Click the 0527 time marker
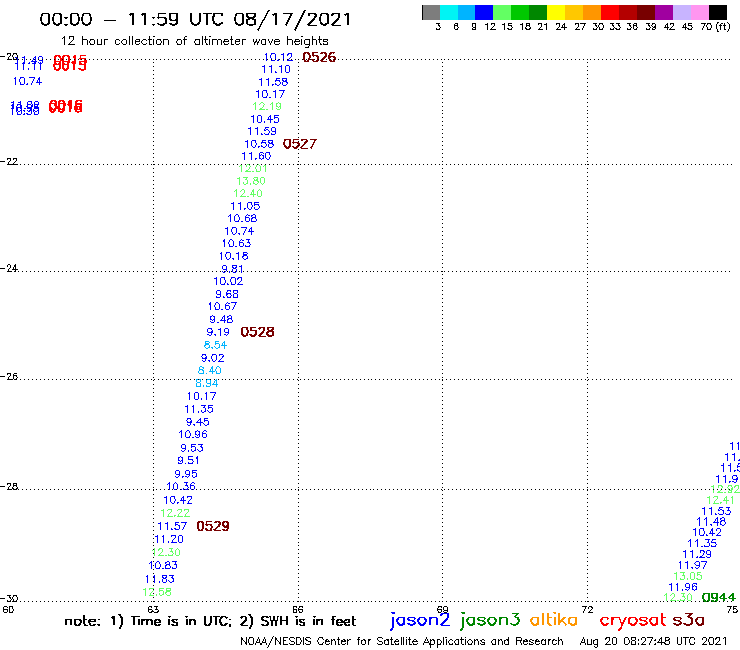Image resolution: width=740 pixels, height=650 pixels. click(x=300, y=144)
